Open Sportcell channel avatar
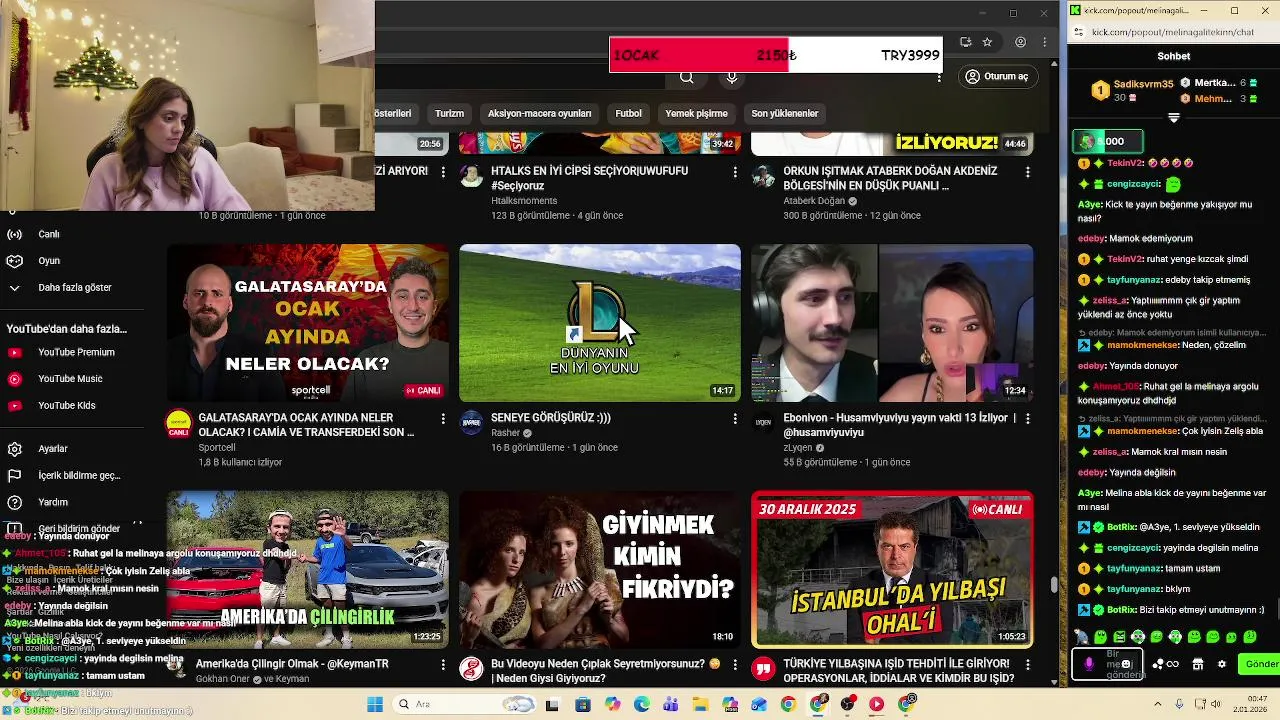This screenshot has height=720, width=1280. (178, 423)
